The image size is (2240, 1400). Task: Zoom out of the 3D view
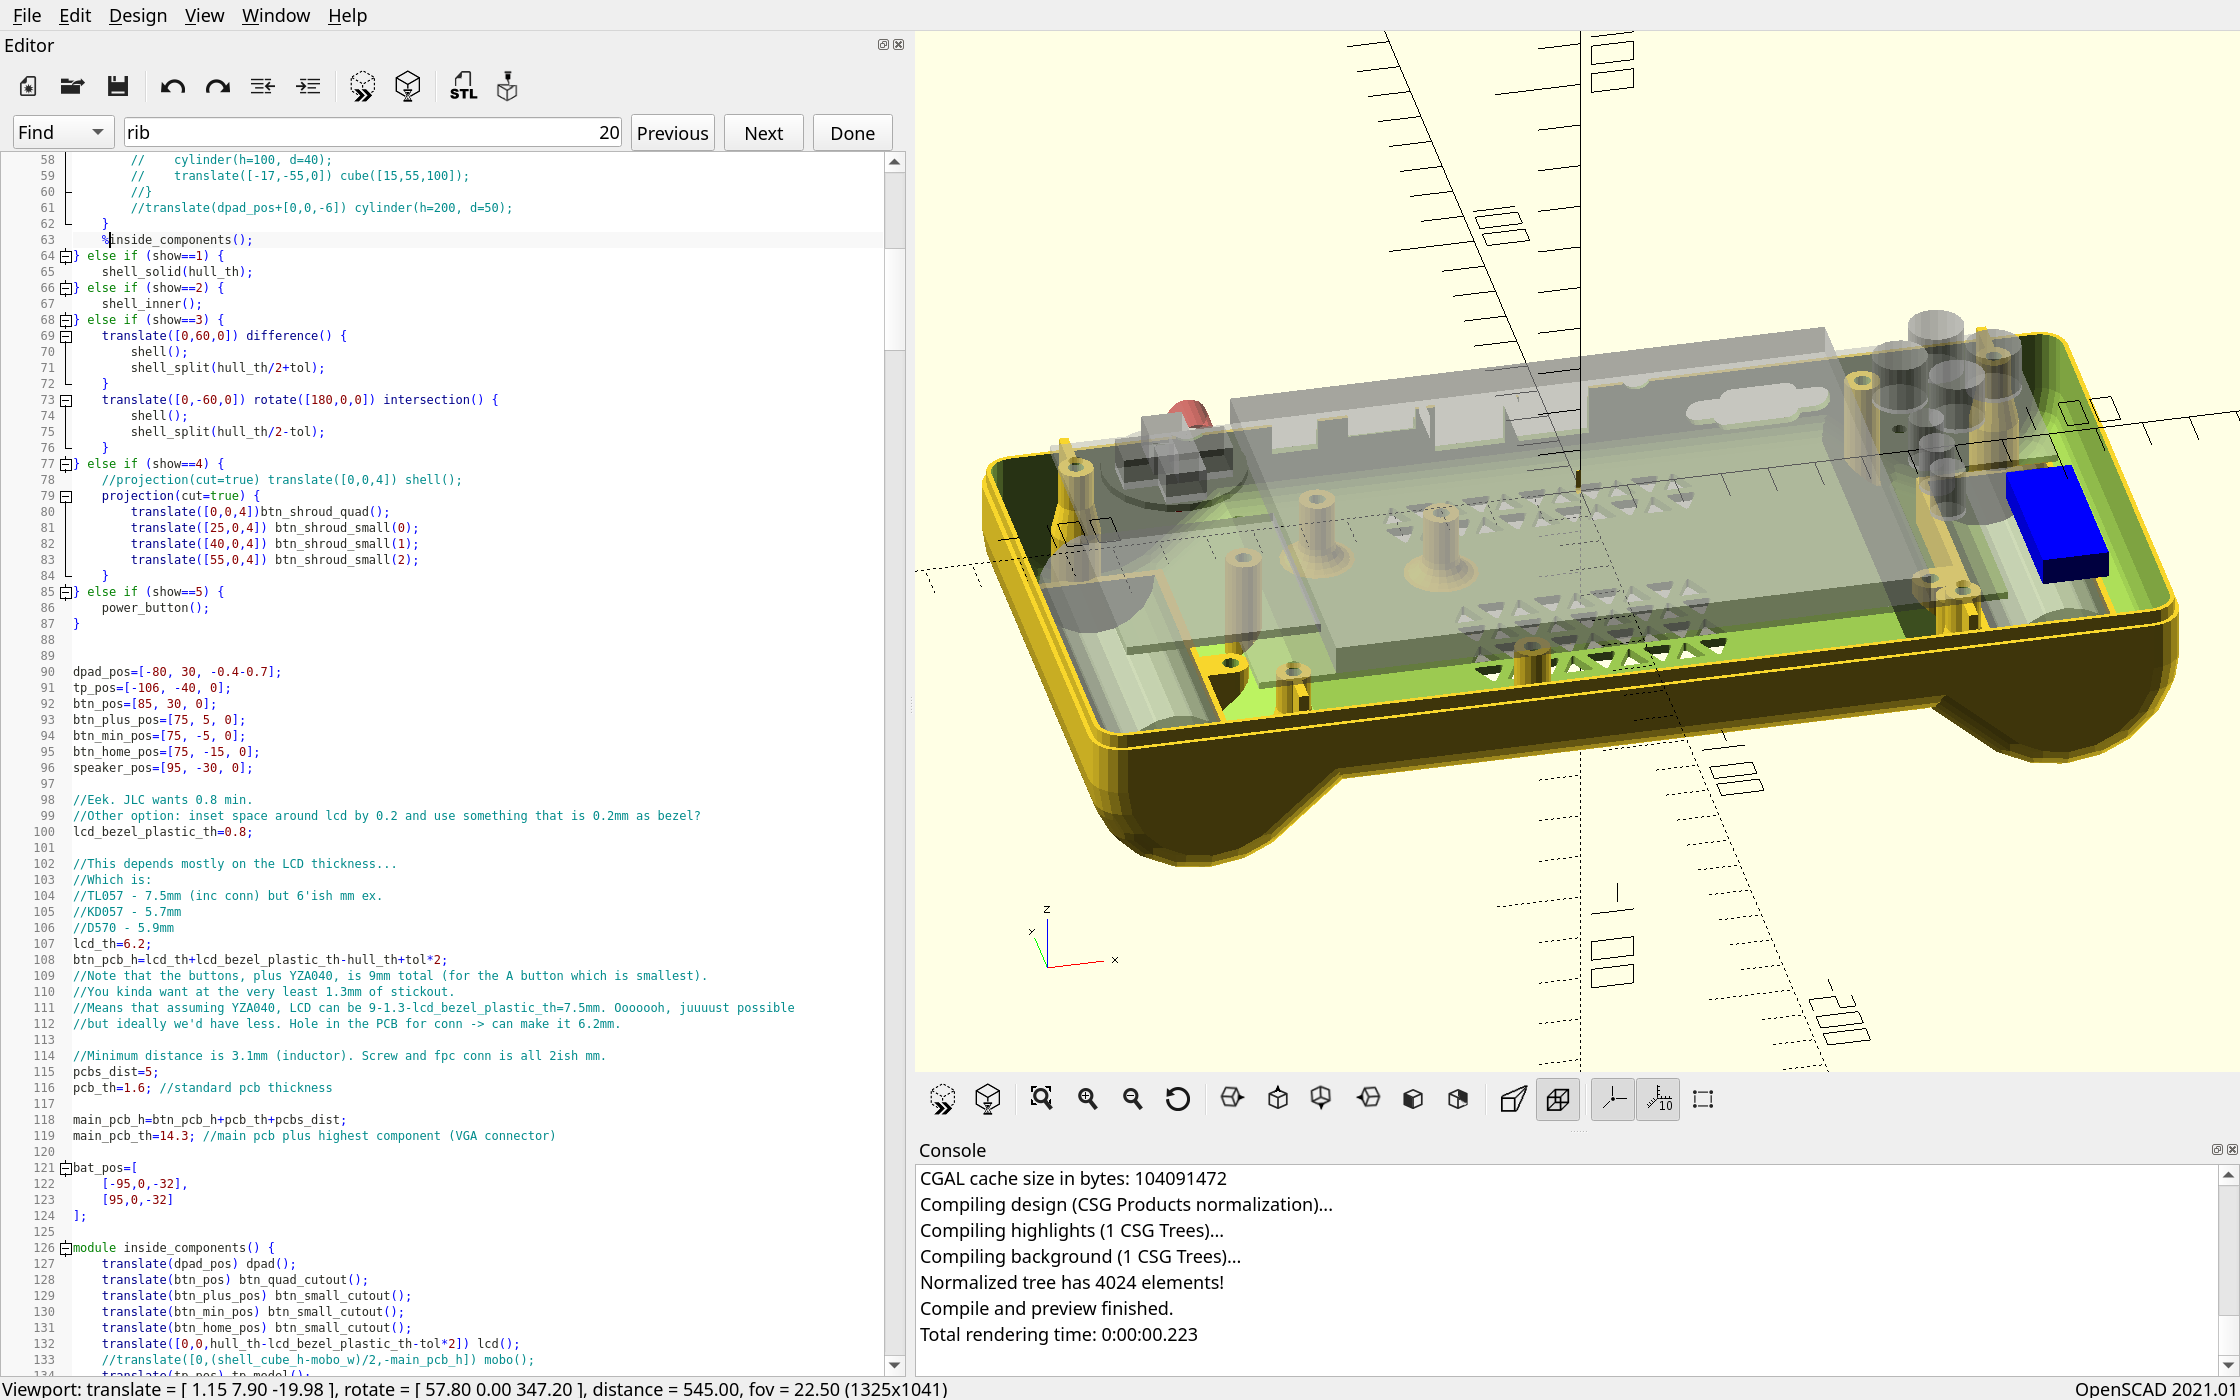[x=1133, y=1099]
